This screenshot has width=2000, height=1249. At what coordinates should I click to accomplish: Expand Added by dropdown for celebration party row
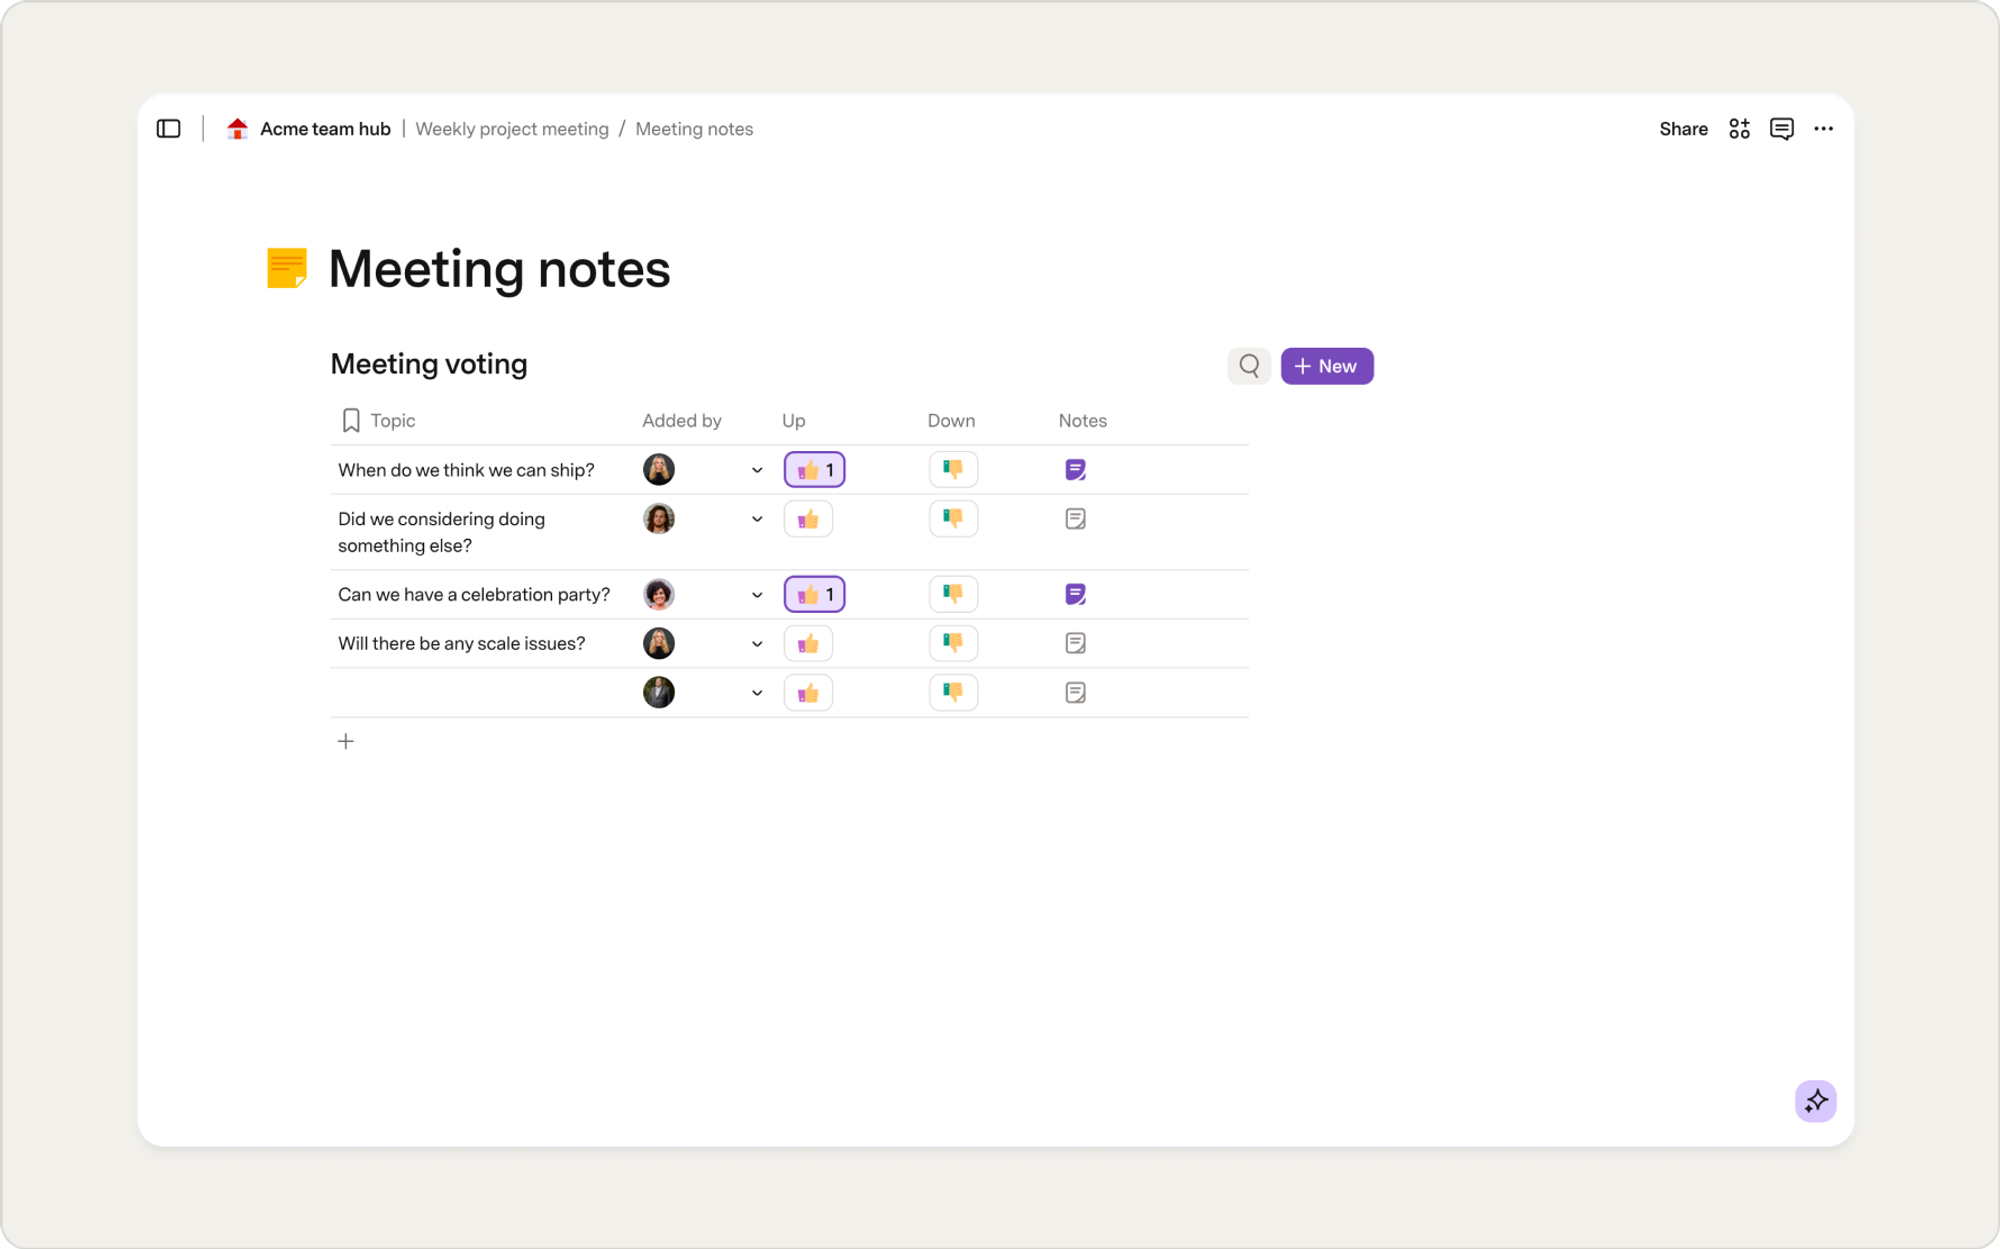pyautogui.click(x=757, y=595)
